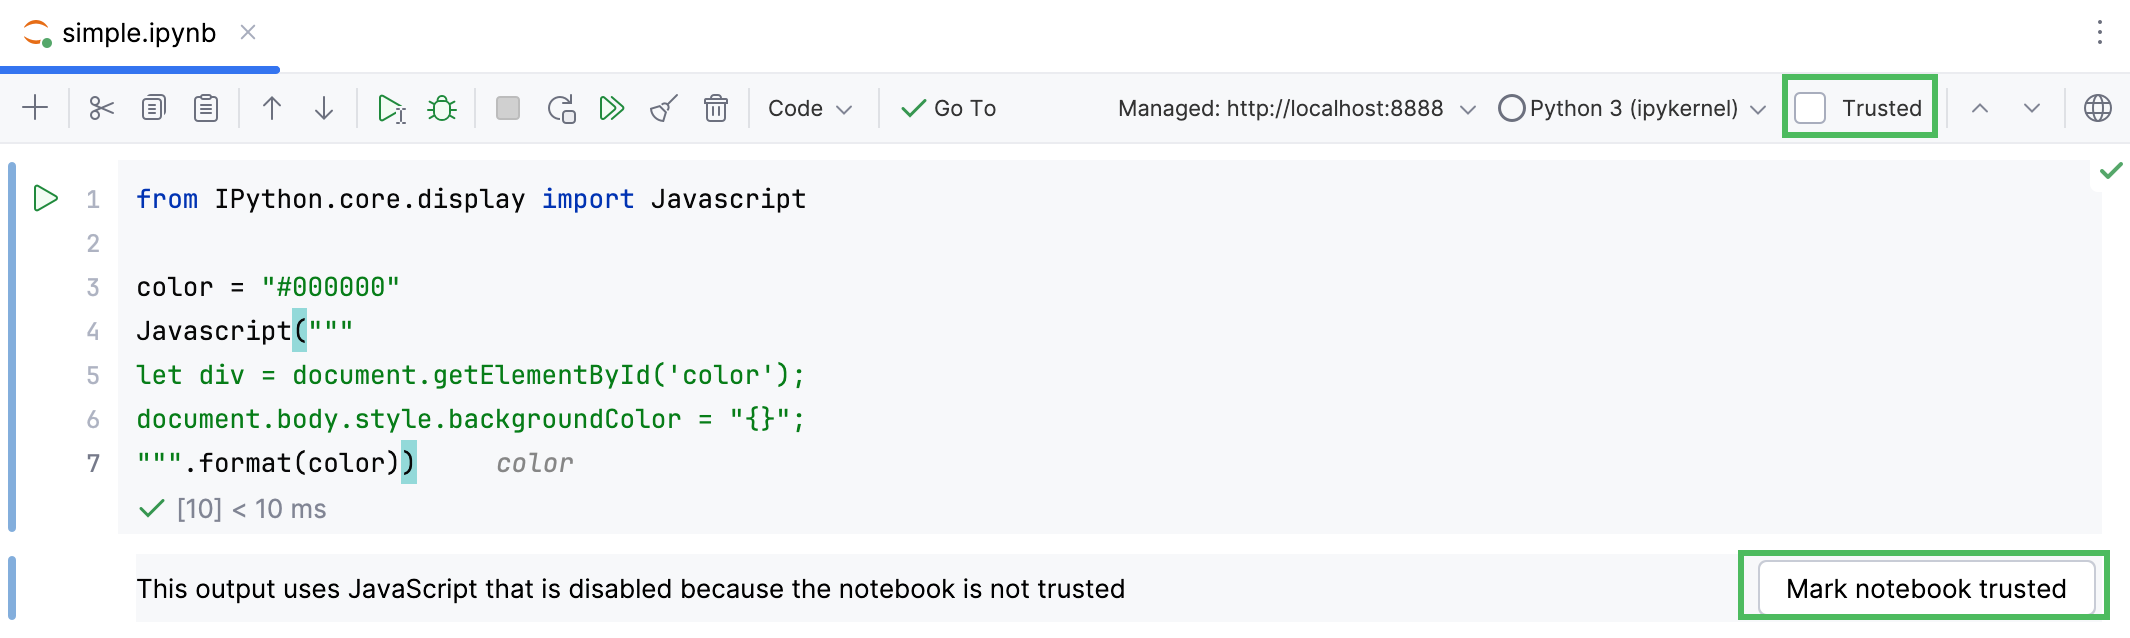Interrupt the running kernel
Viewport: 2130px width, 638px height.
(508, 108)
